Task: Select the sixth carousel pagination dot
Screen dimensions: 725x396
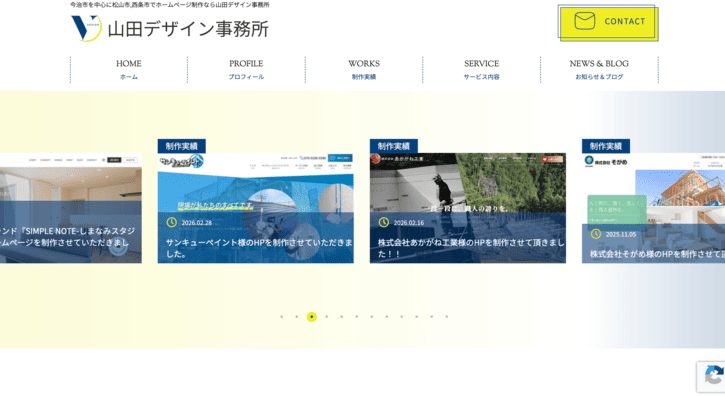Action: (x=356, y=317)
